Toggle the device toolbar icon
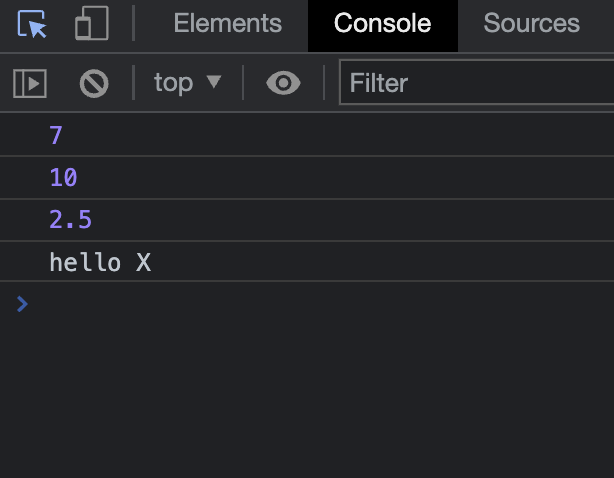The height and width of the screenshot is (478, 614). click(x=91, y=24)
